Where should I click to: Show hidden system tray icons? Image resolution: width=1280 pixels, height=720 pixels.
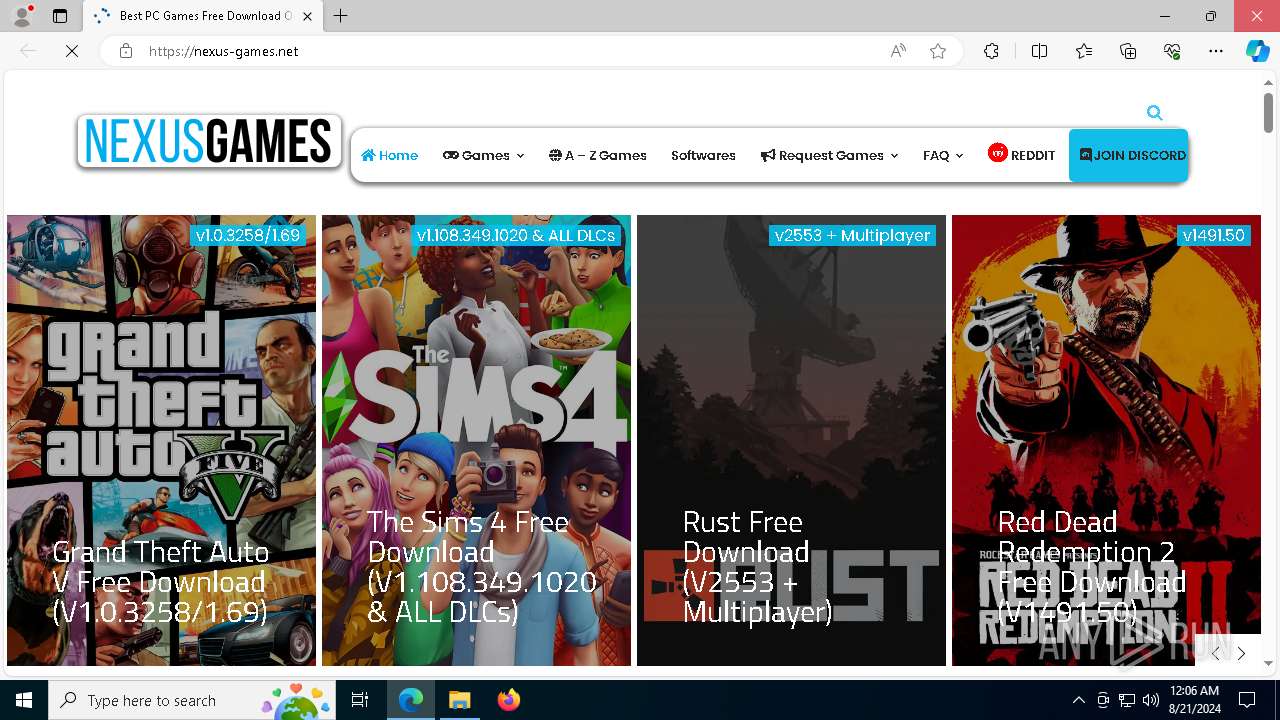pyautogui.click(x=1078, y=700)
